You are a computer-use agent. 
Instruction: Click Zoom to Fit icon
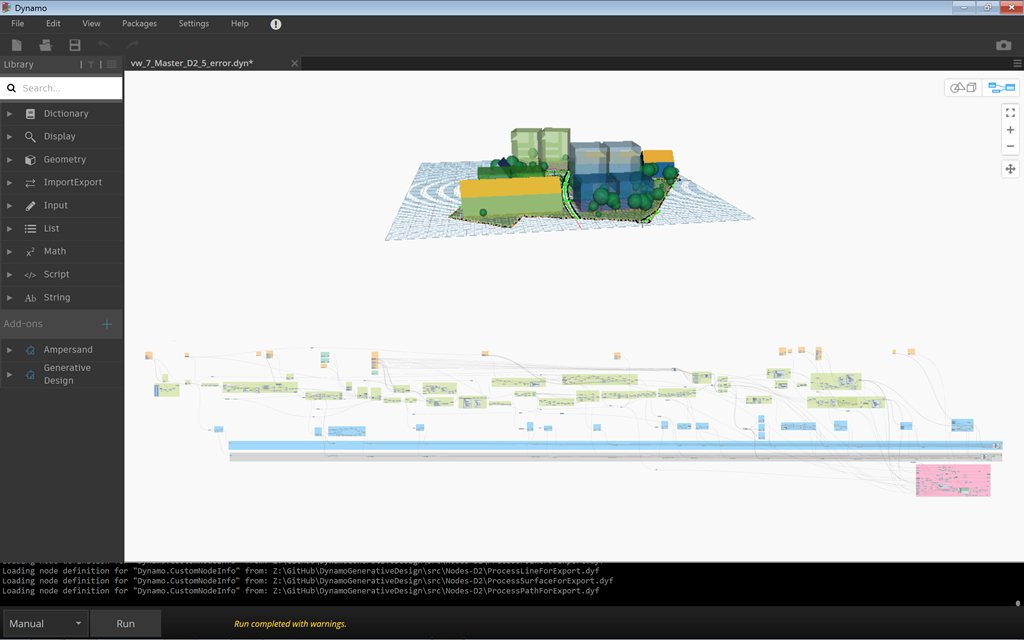[x=1010, y=113]
